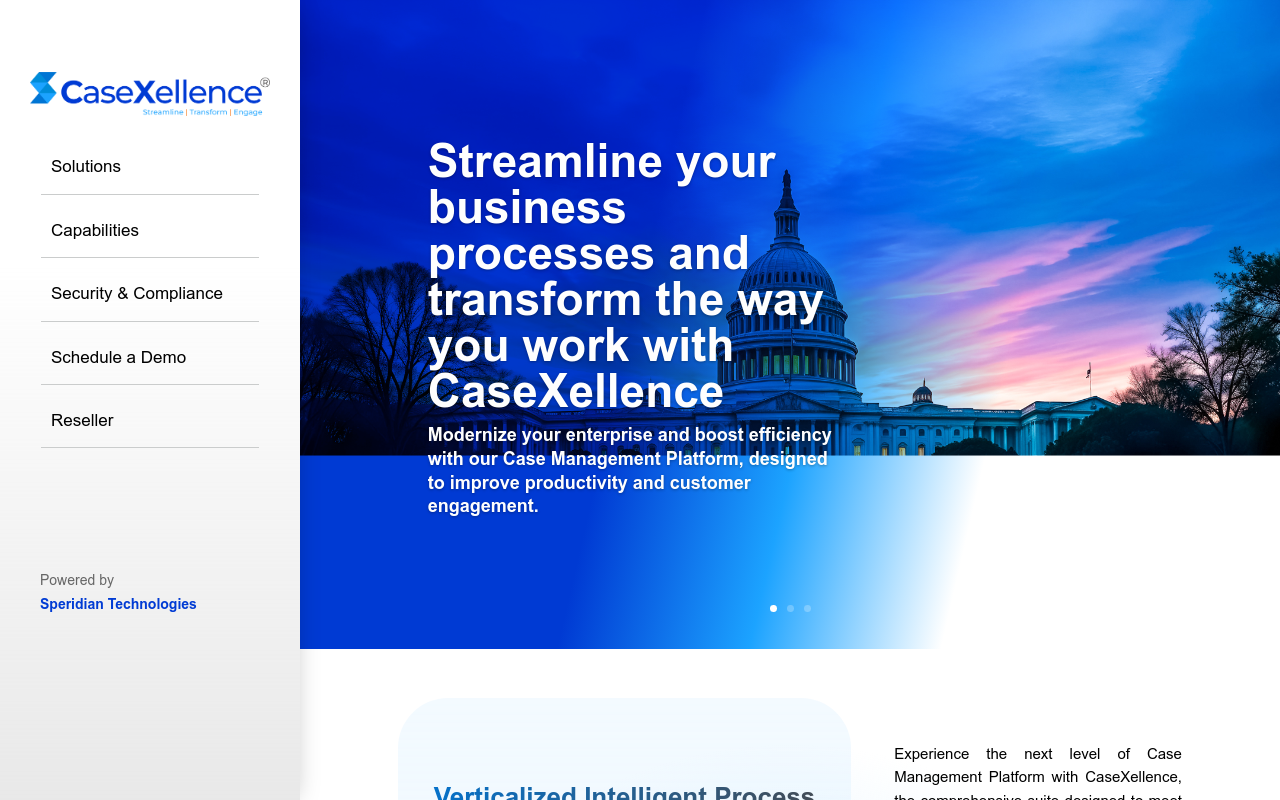Jump to the second carousel slide dot
Image resolution: width=1280 pixels, height=800 pixels.
[790, 608]
